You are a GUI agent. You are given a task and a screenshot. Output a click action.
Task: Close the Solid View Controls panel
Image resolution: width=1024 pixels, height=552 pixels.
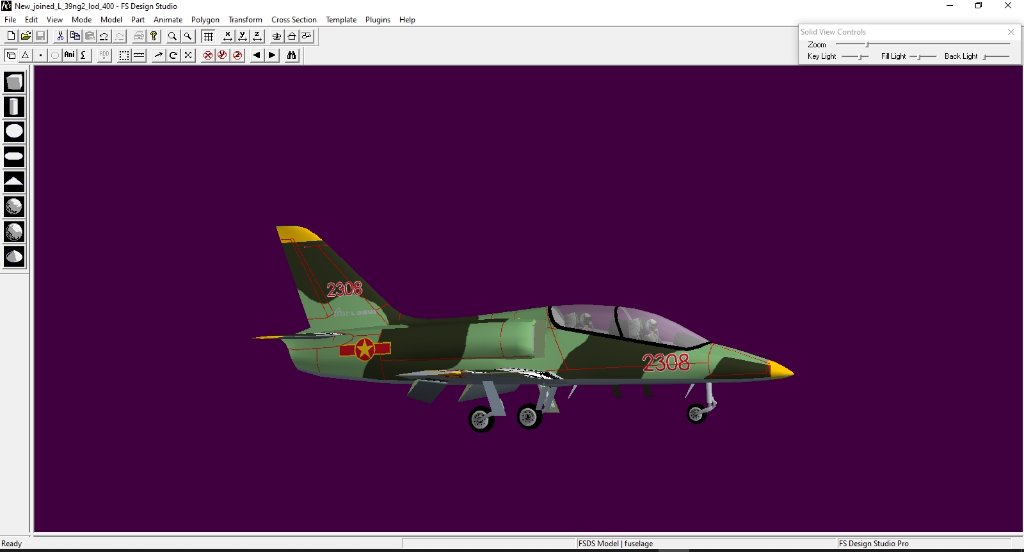coord(1010,32)
